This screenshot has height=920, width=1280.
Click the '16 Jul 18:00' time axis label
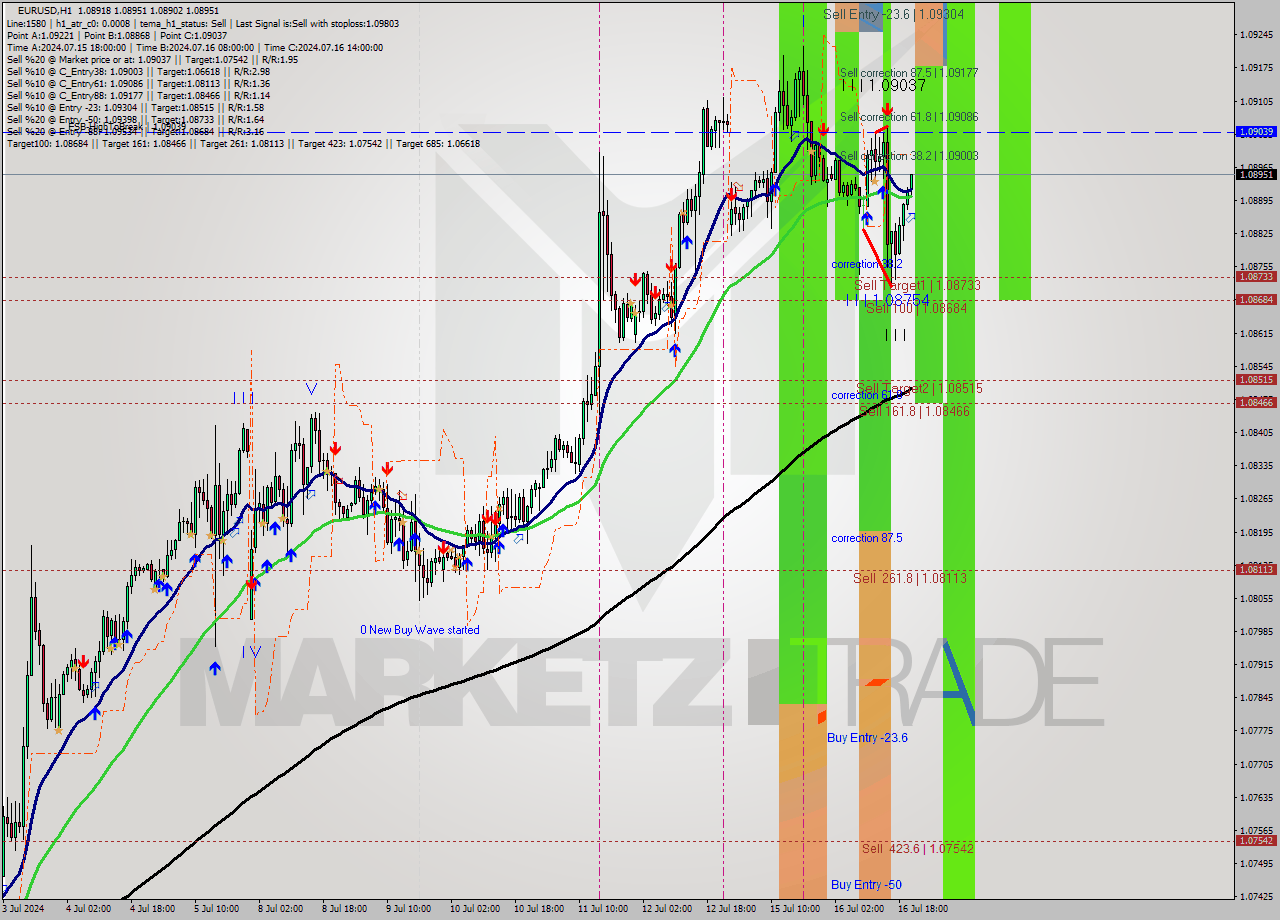[x=922, y=909]
